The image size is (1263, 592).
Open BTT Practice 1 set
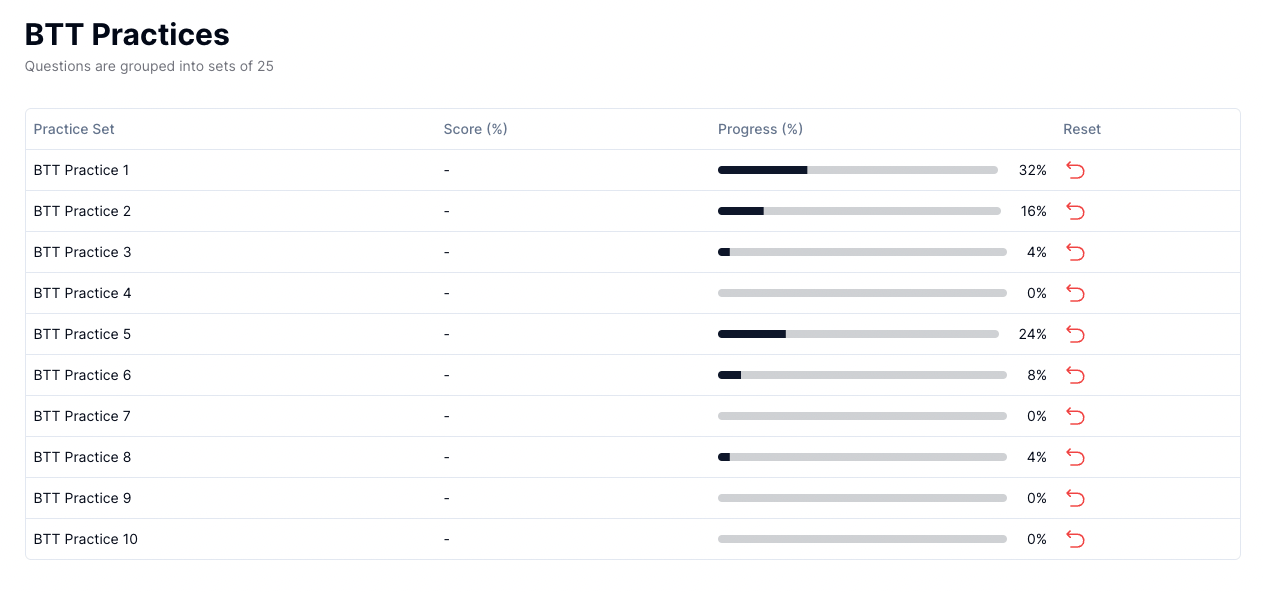81,170
